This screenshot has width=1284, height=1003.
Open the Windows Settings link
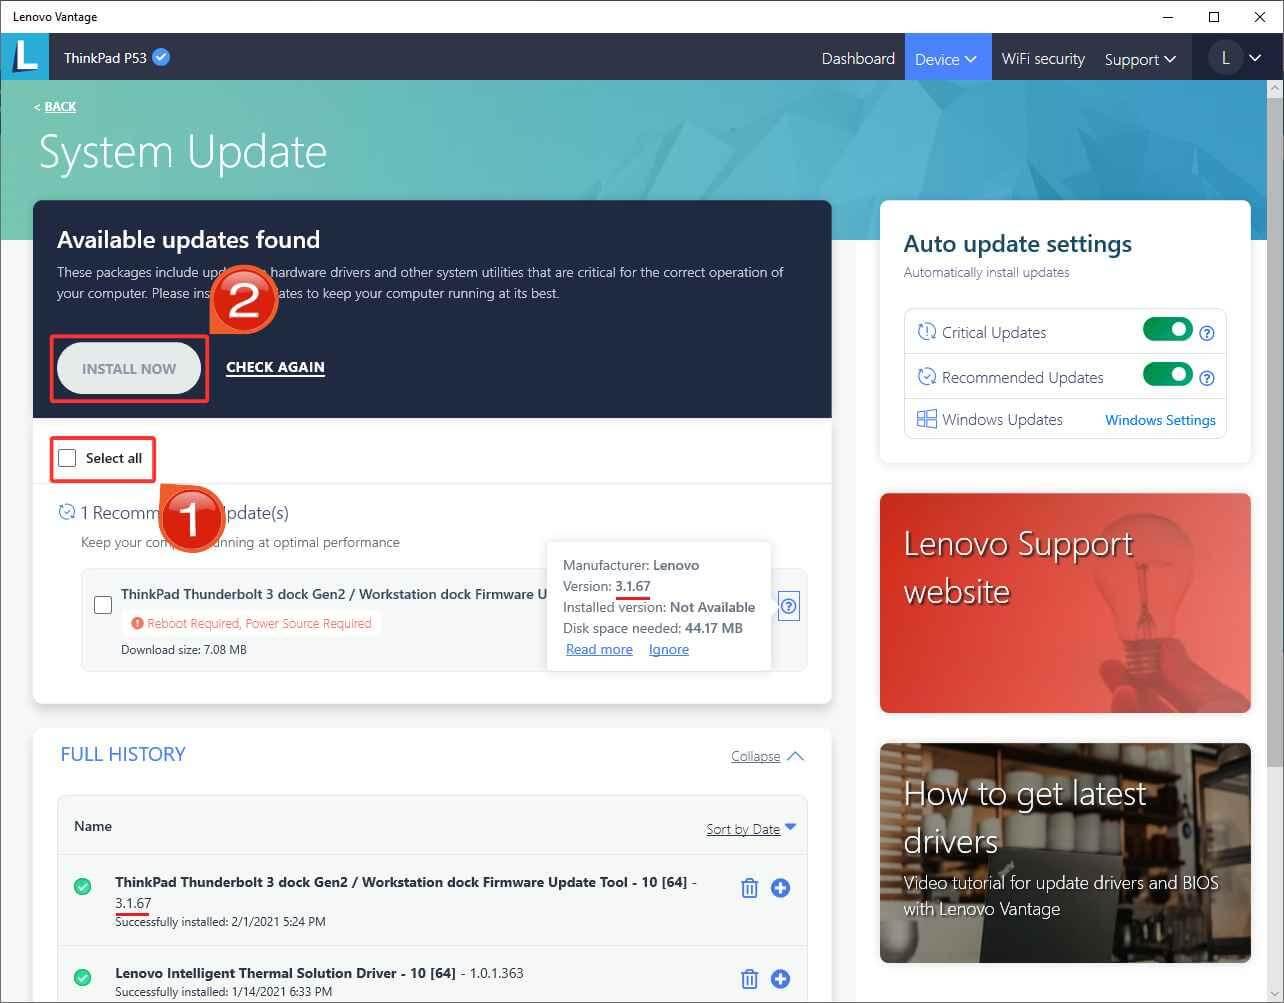[1160, 420]
